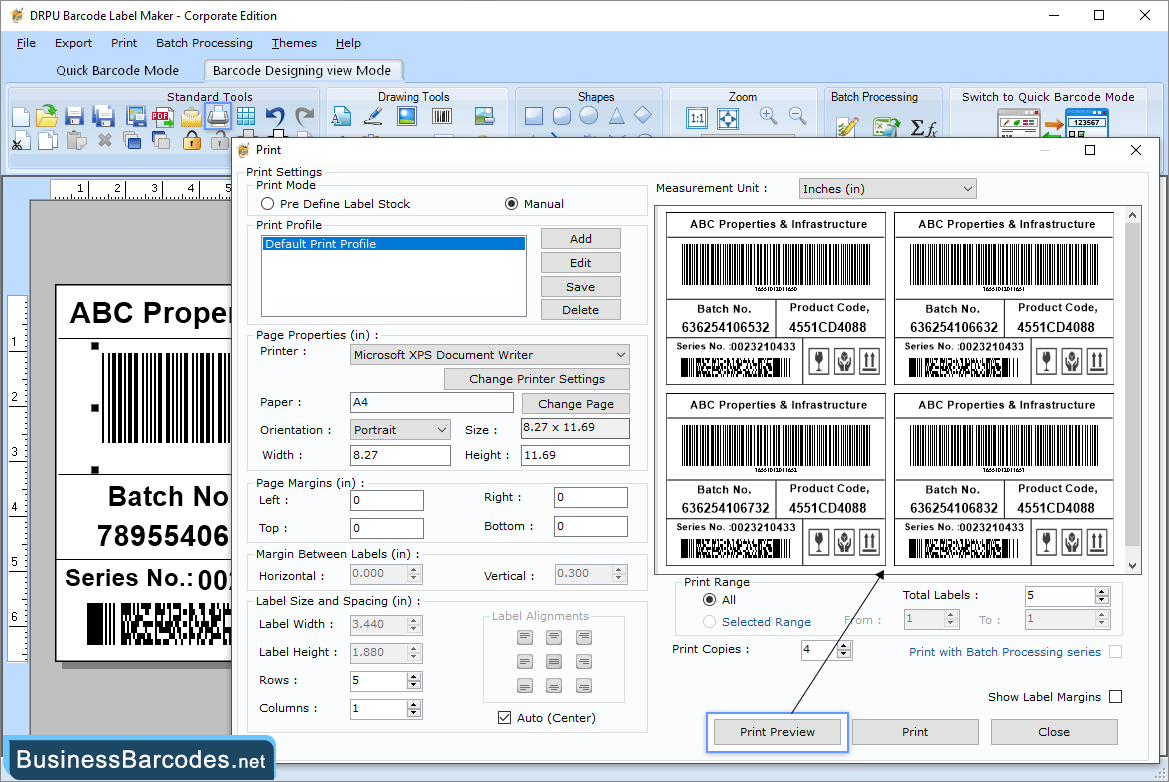Click the Excel import batch icon
The width and height of the screenshot is (1169, 782).
pyautogui.click(x=886, y=127)
